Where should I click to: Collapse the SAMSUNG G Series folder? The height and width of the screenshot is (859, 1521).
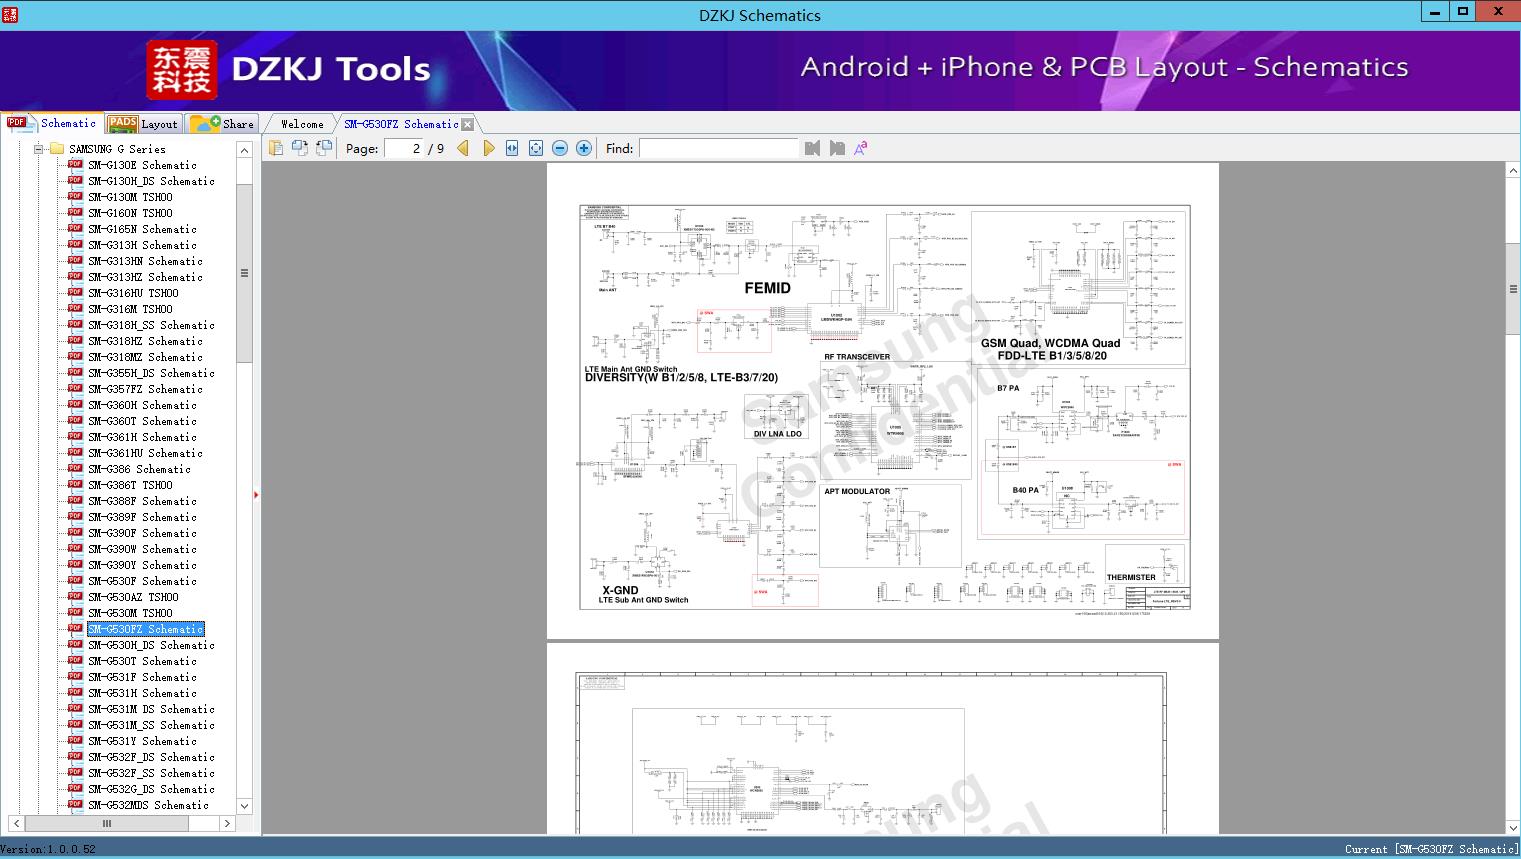point(39,149)
